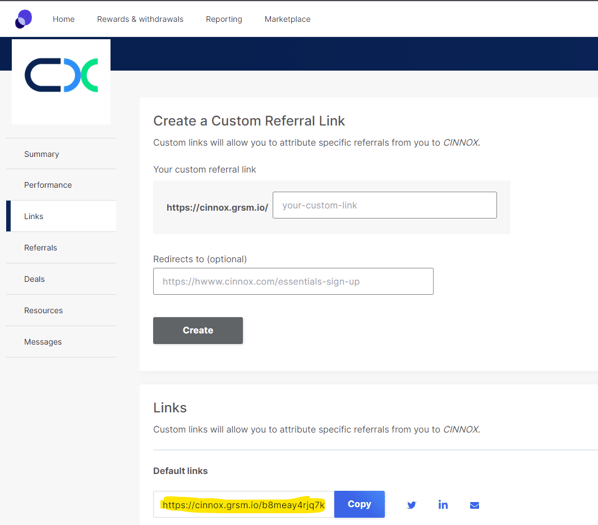Click the 'Links' section heading

[x=170, y=408]
